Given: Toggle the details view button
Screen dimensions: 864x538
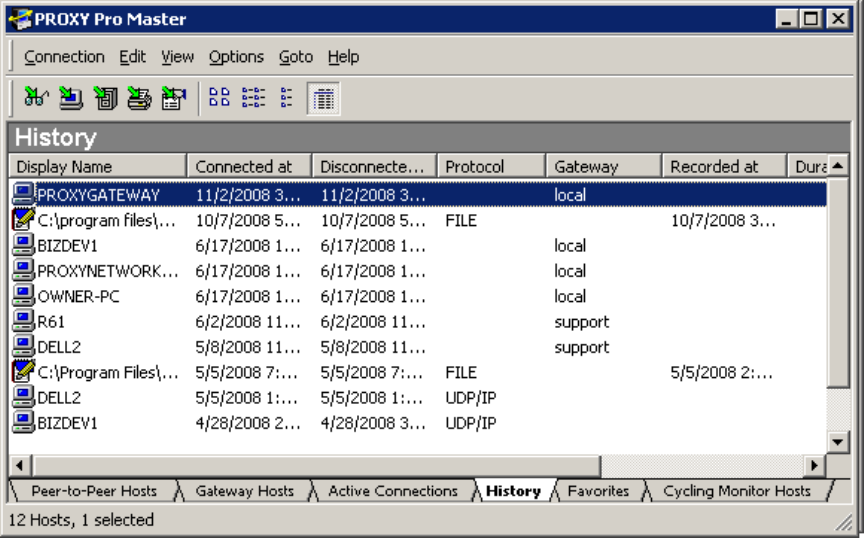Looking at the screenshot, I should 323,99.
